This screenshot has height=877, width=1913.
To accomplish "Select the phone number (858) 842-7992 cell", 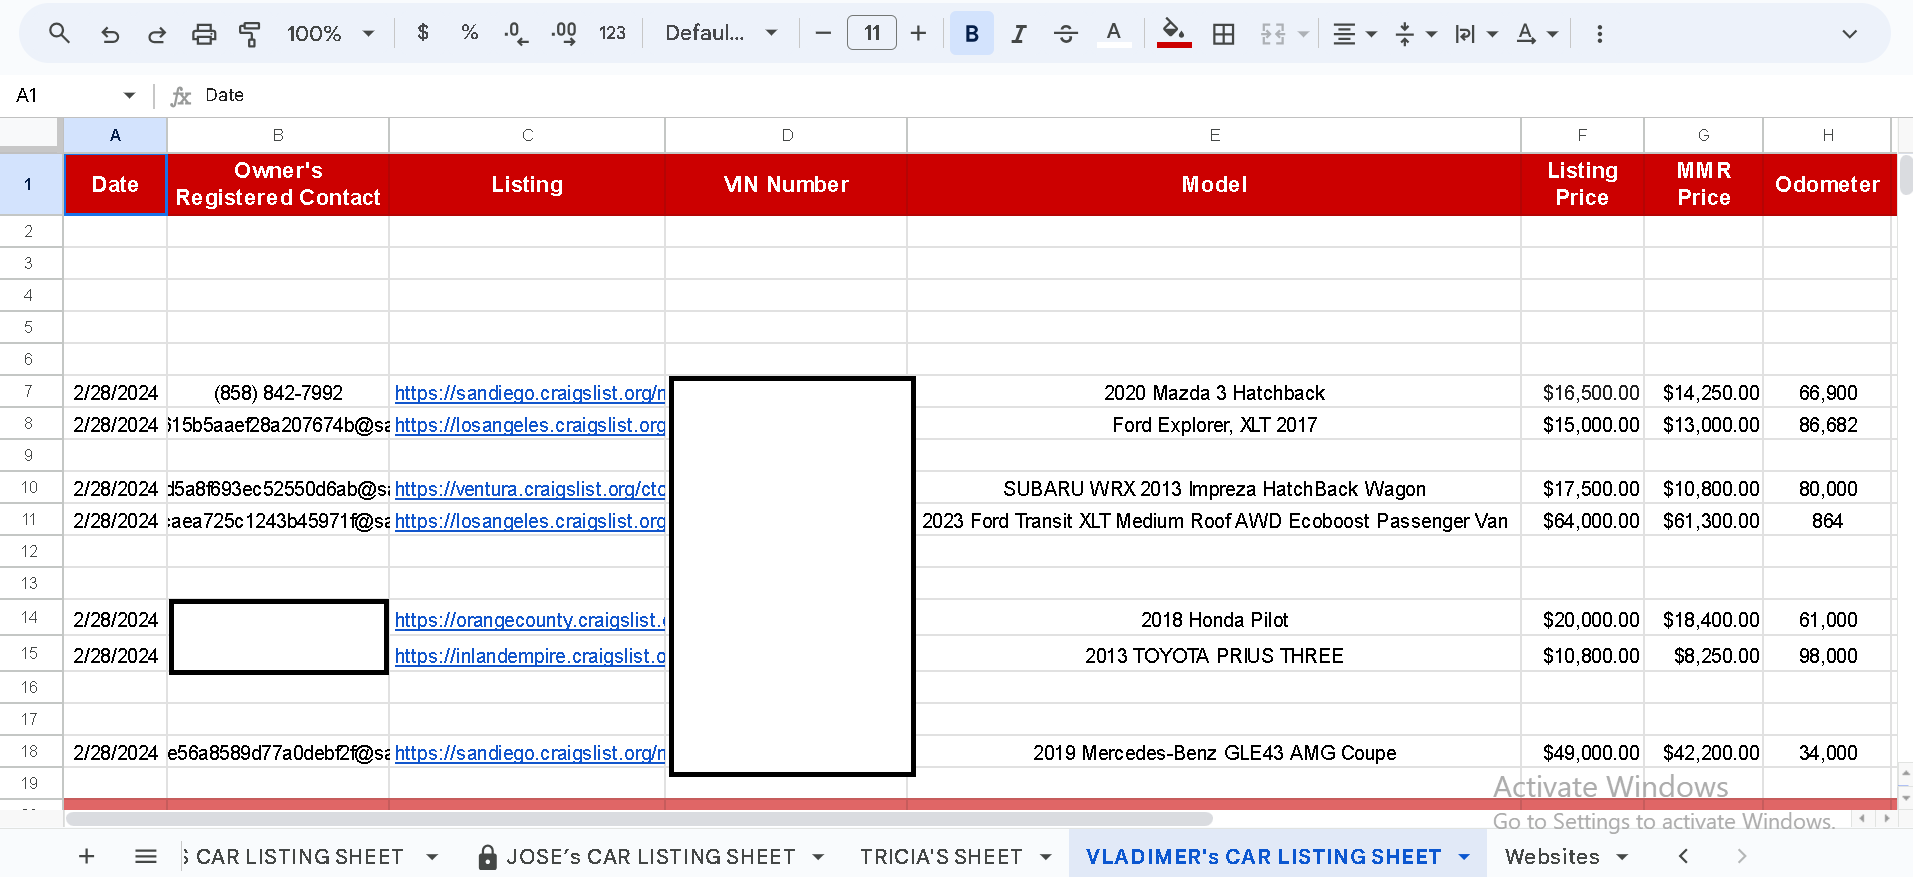I will (x=278, y=393).
